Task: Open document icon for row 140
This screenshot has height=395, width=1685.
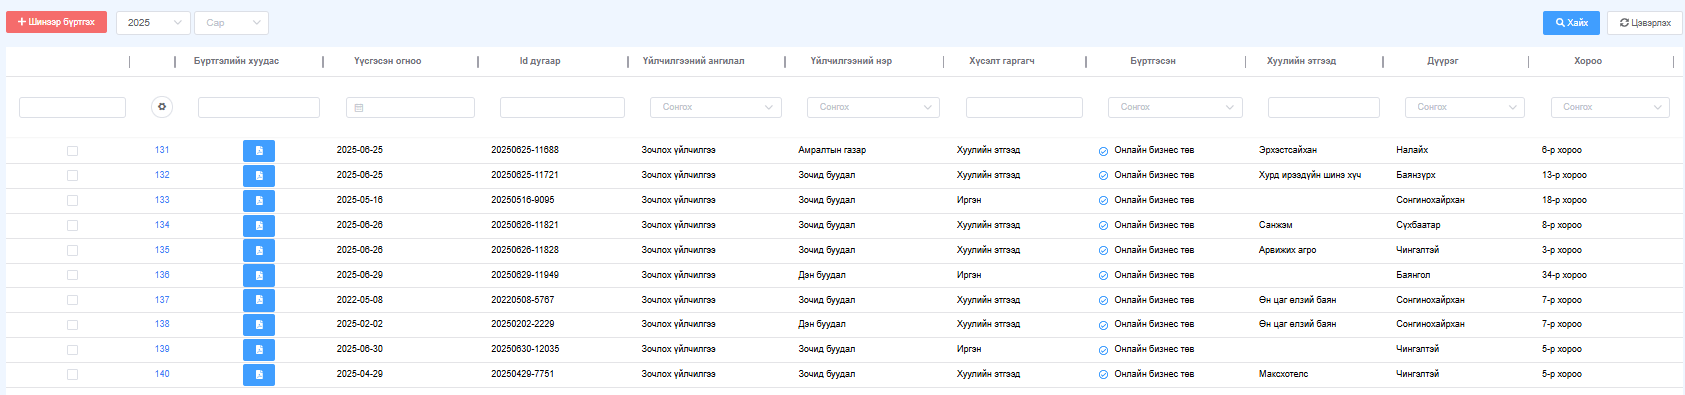Action: 259,375
